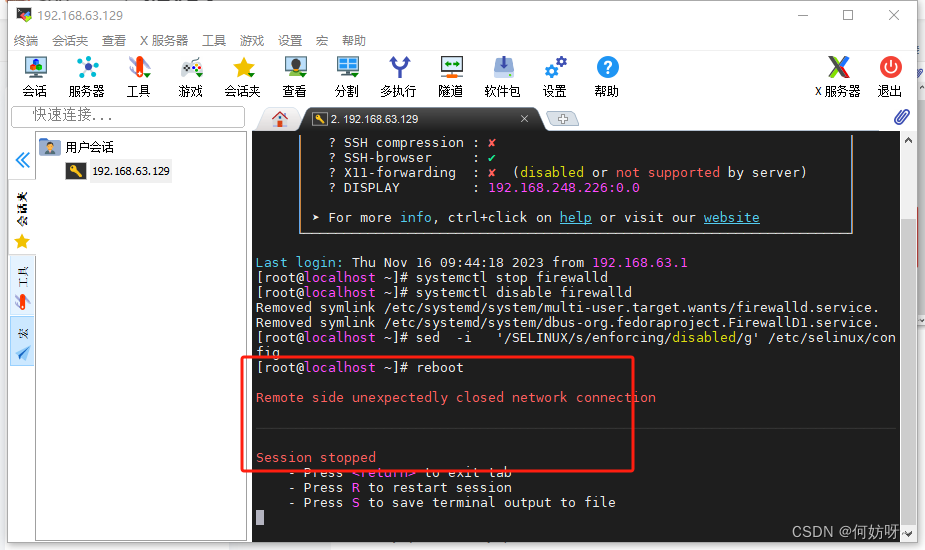Open the 终端 (Terminal) menu
The image size is (925, 550).
click(25, 41)
